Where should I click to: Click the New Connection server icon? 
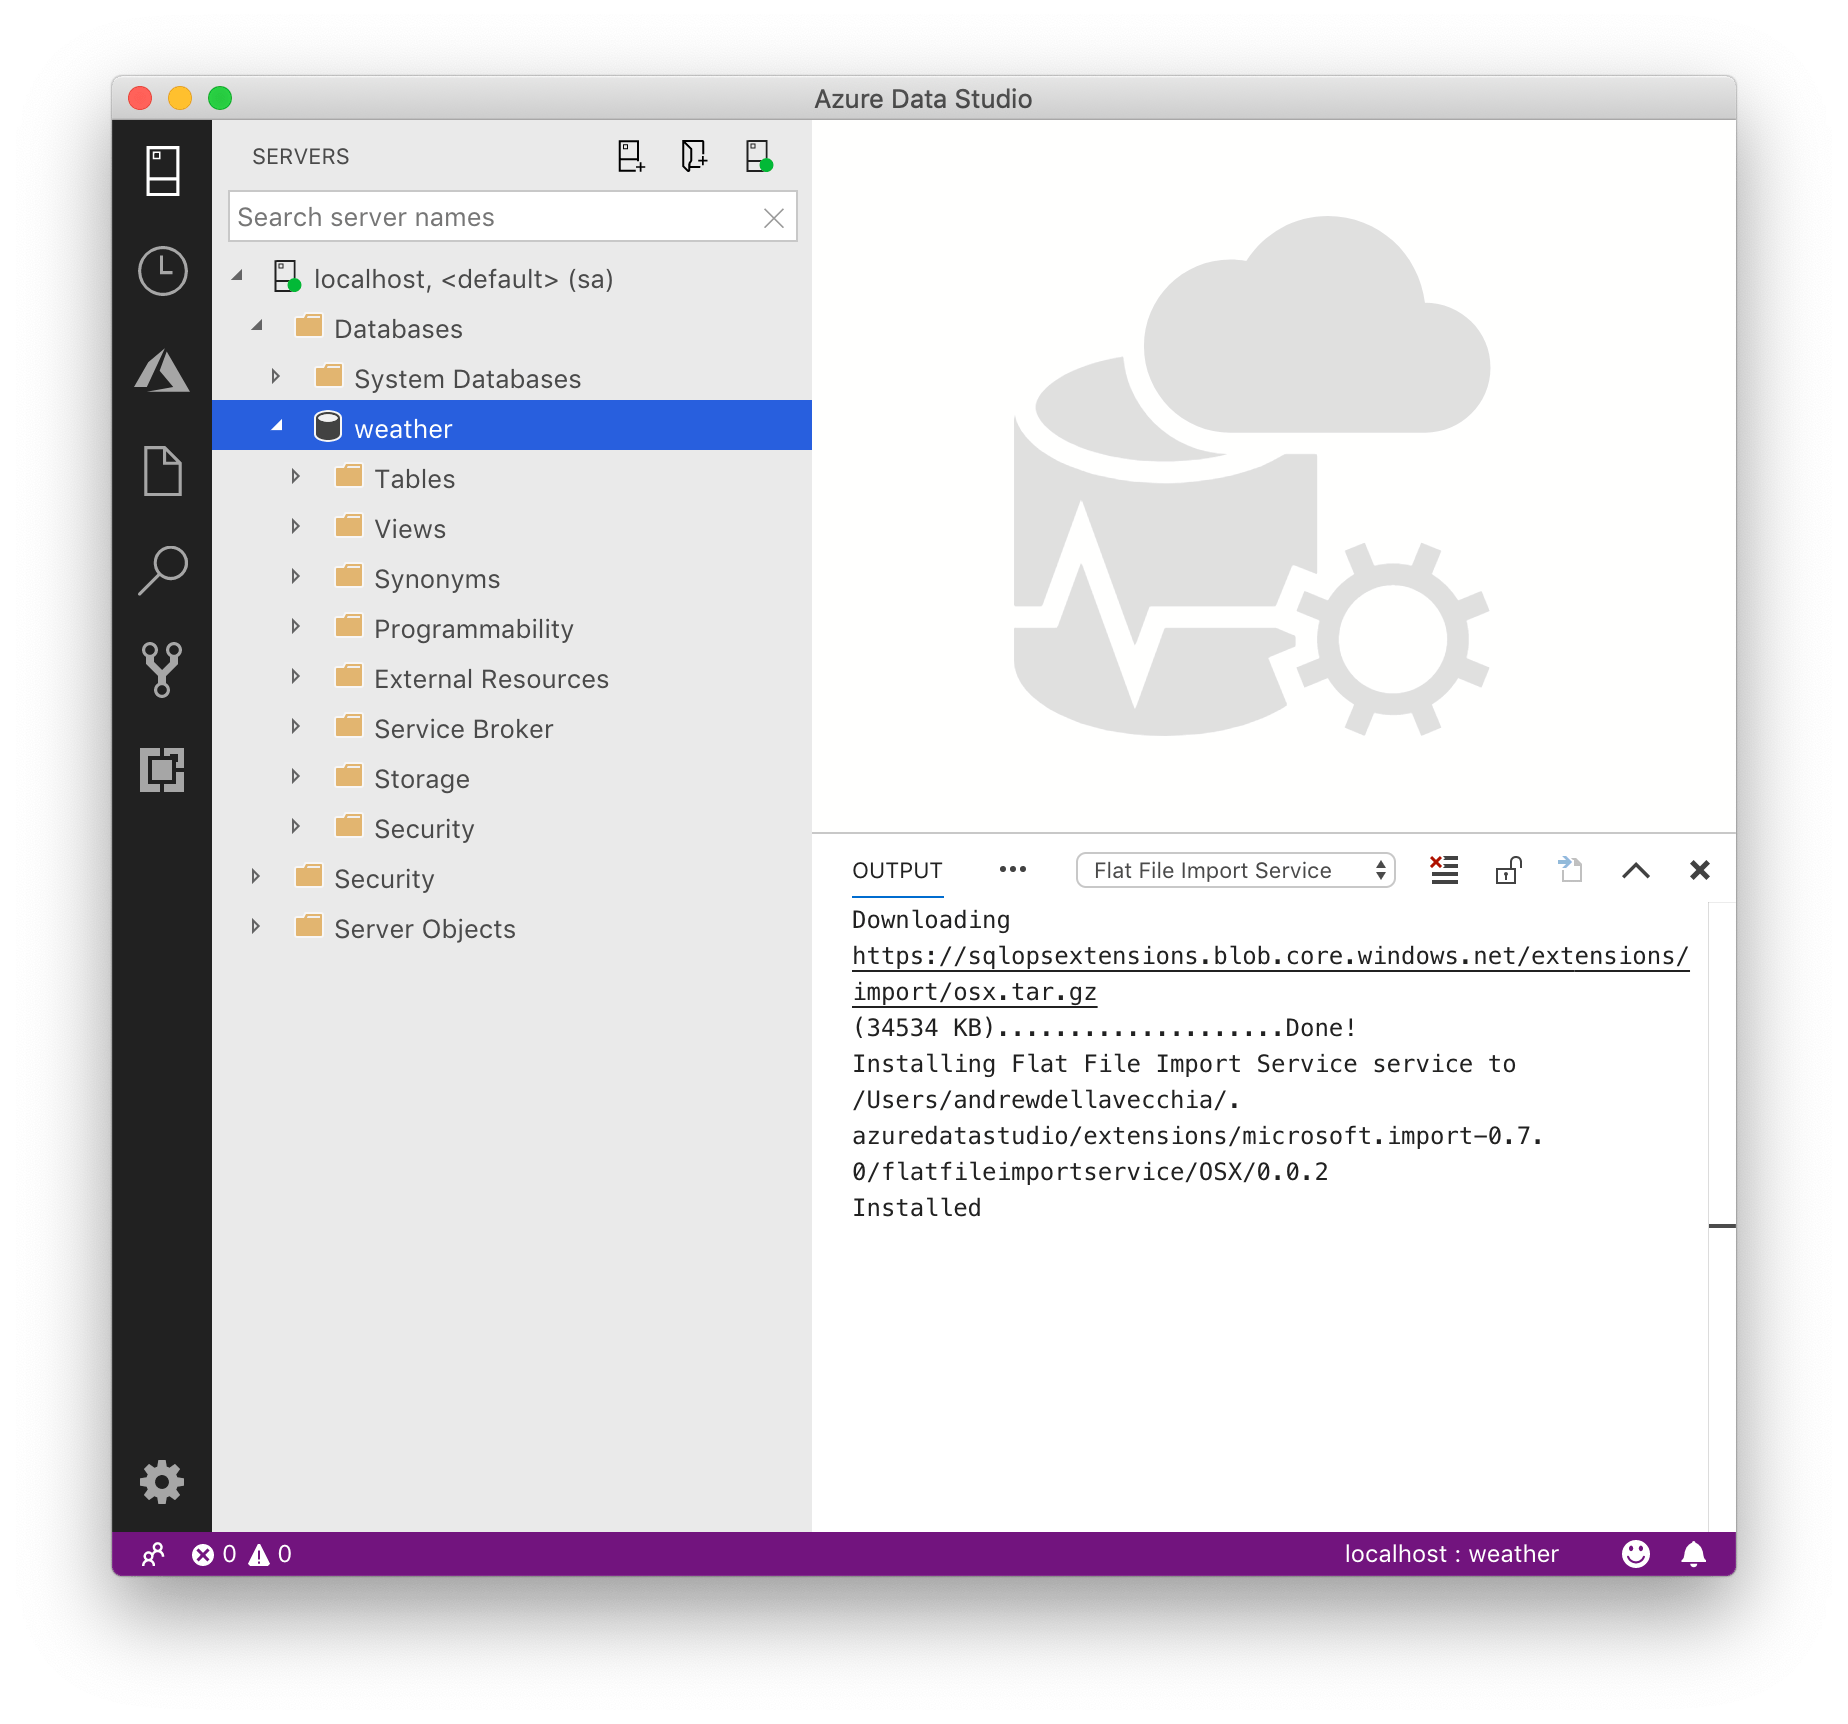pos(630,157)
